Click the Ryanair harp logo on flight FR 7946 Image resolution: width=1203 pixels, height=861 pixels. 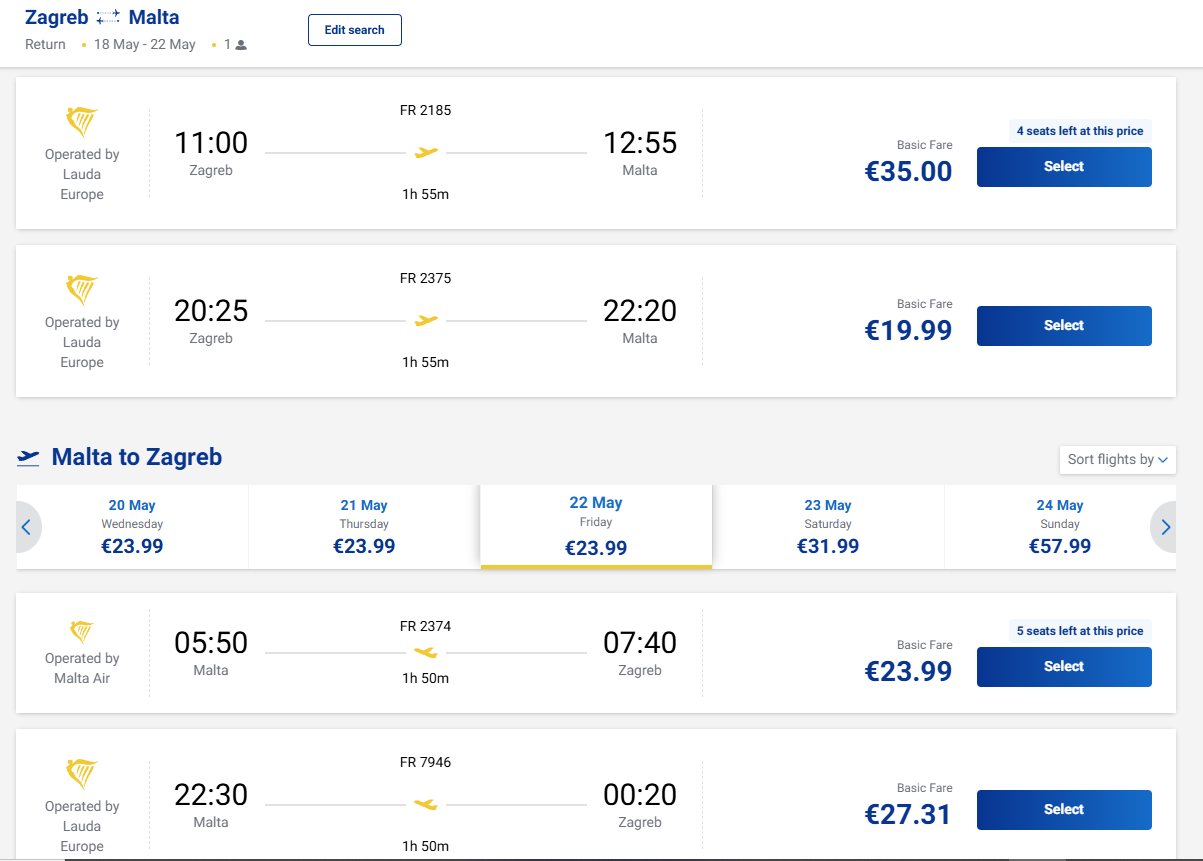[x=82, y=774]
